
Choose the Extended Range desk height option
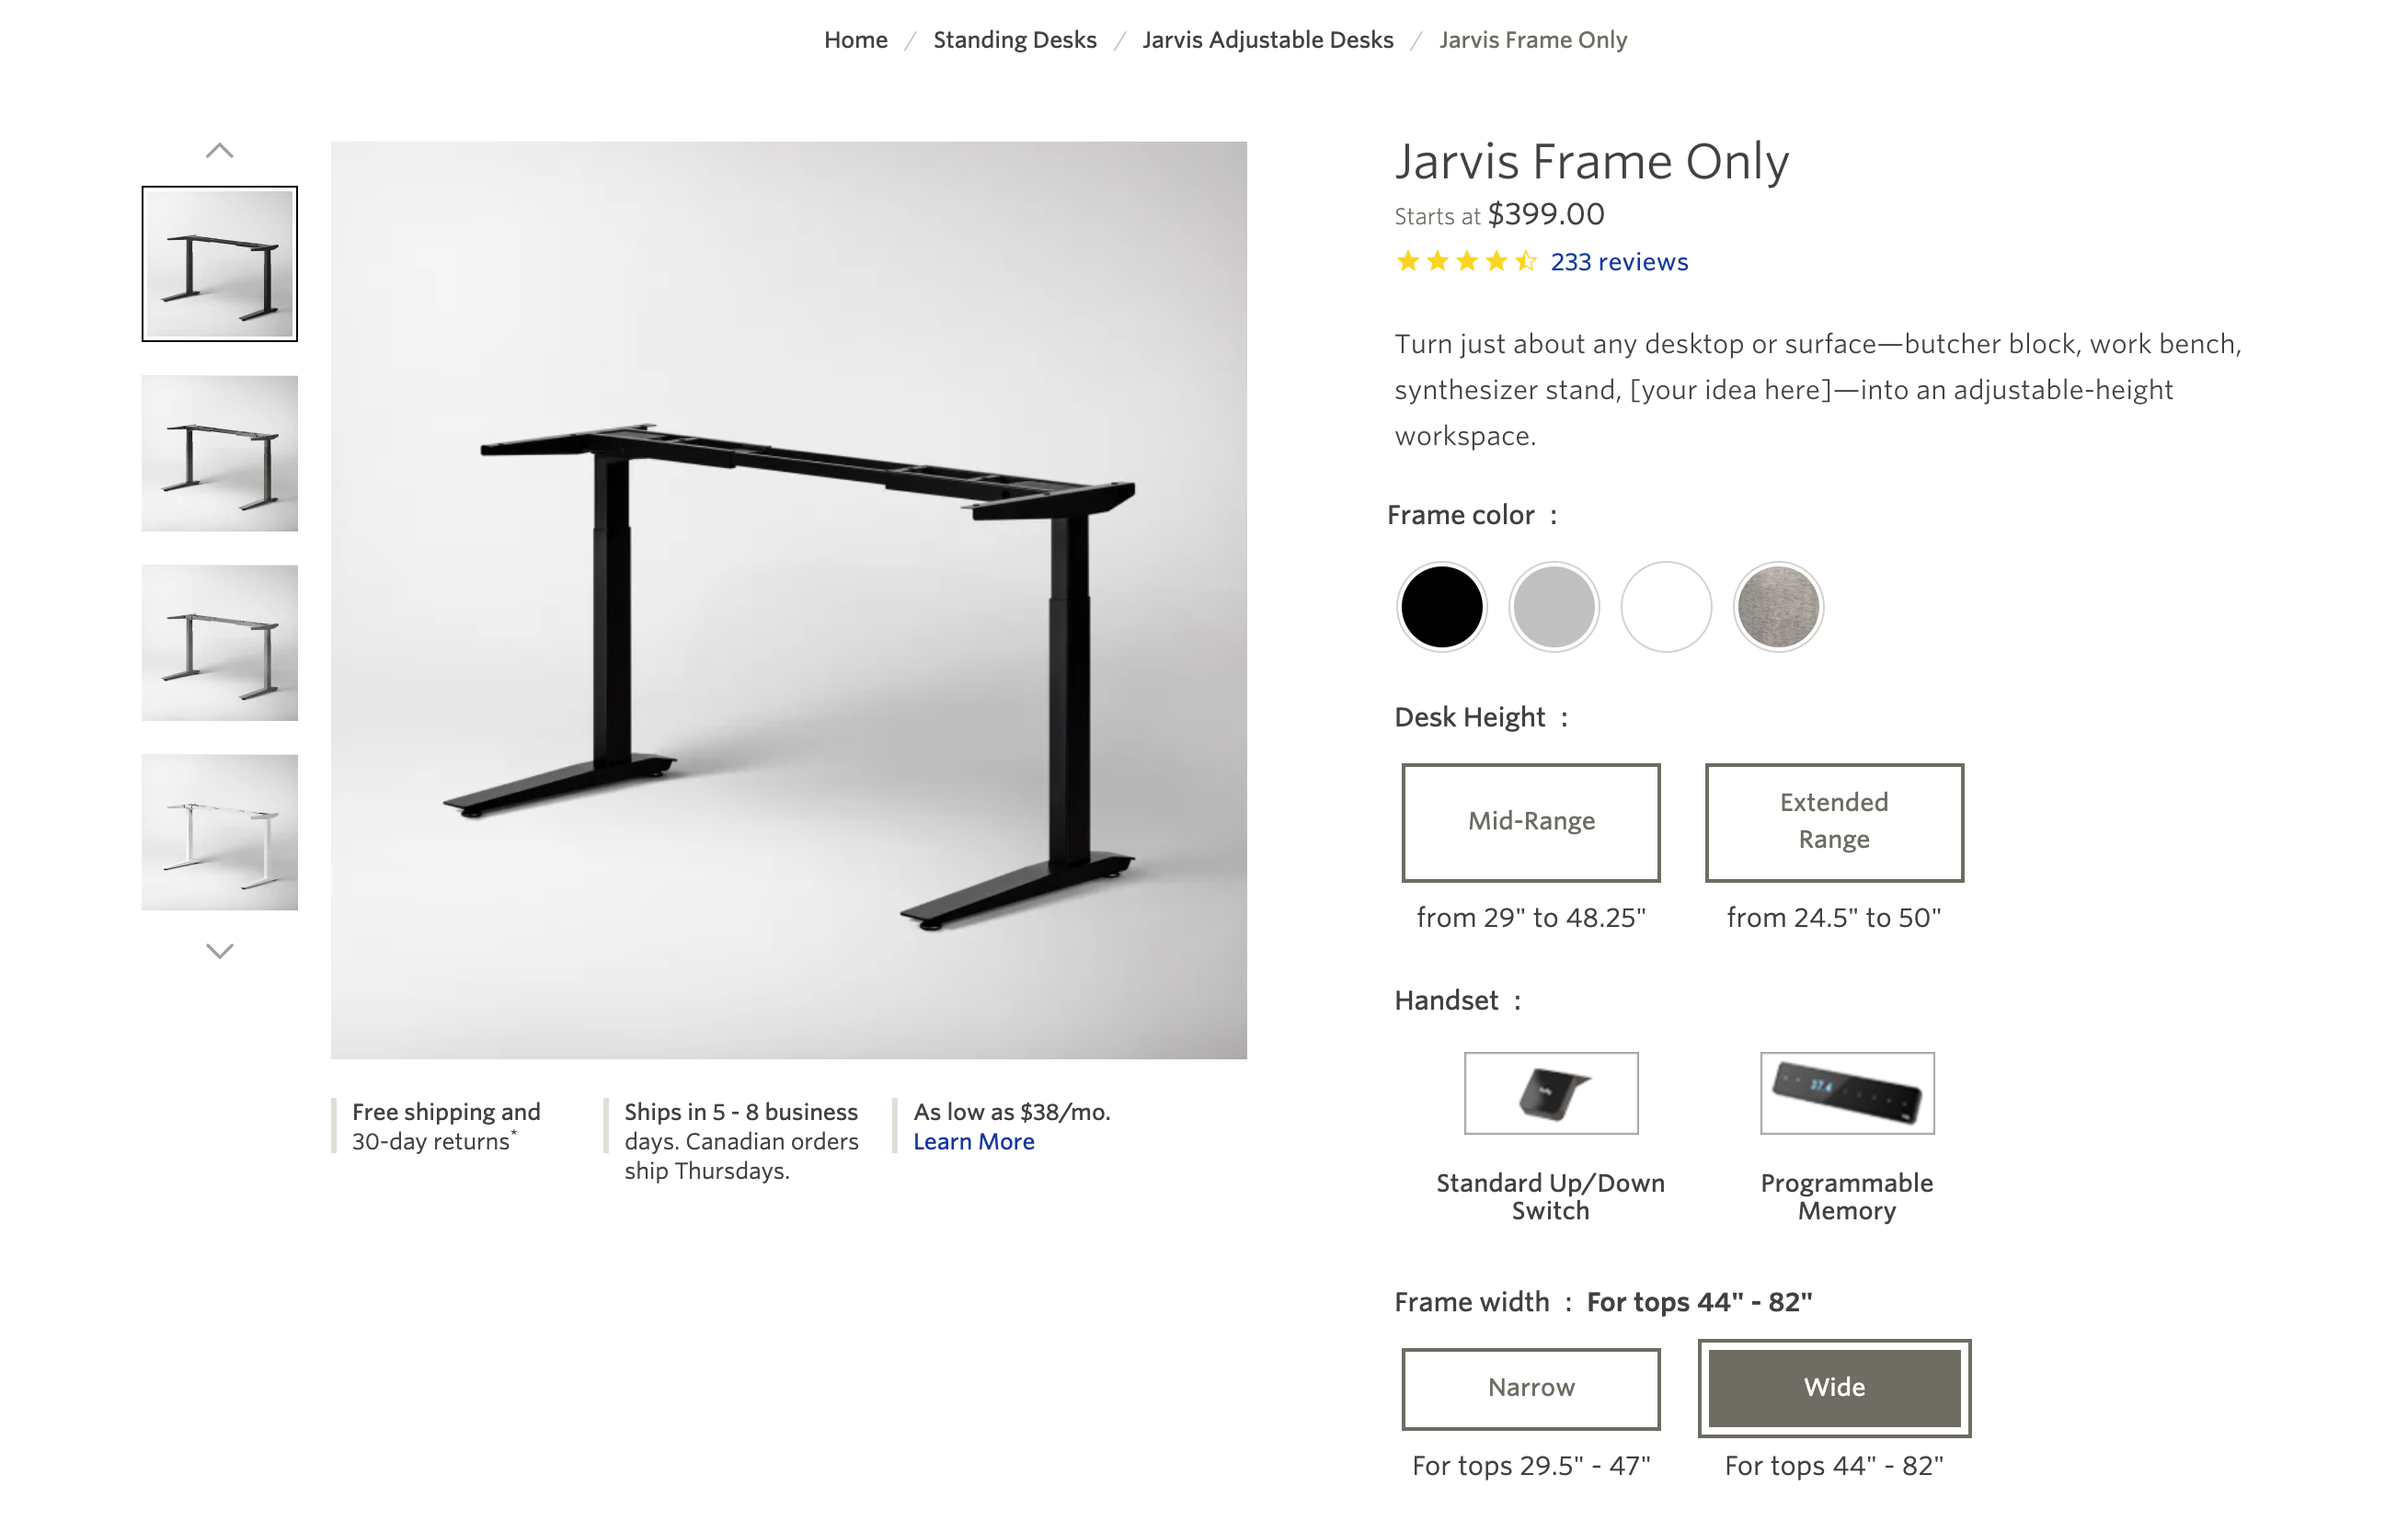[x=1834, y=822]
